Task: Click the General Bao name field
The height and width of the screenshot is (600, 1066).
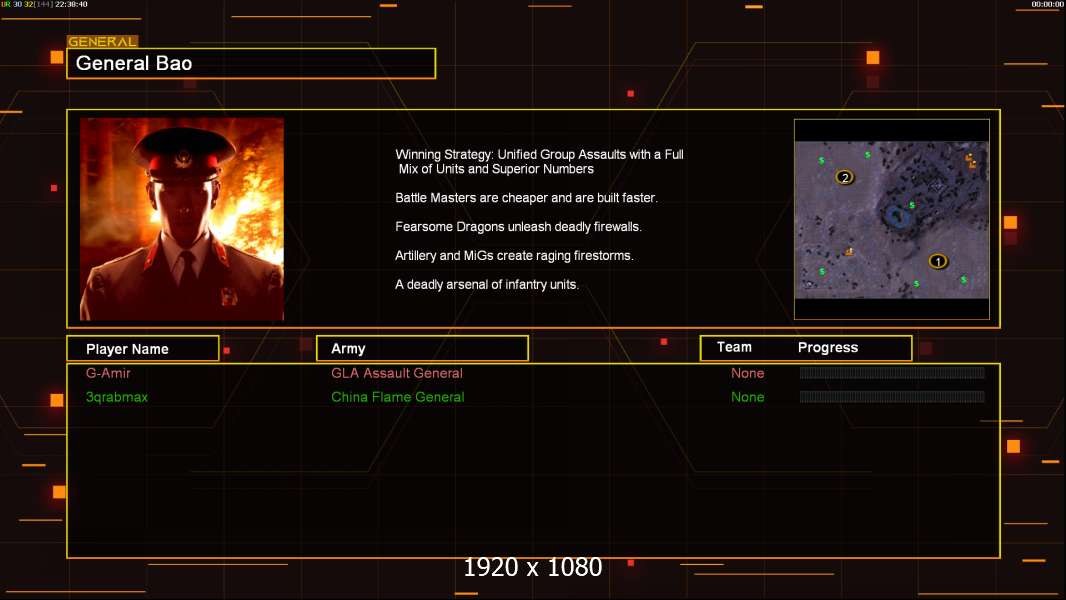Action: [251, 63]
